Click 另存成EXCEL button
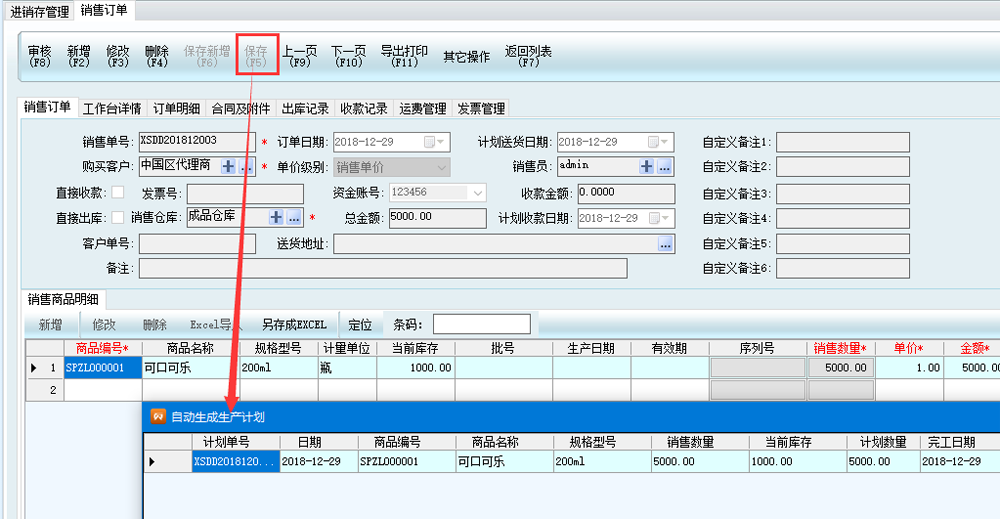Screen dimensions: 1000x519 [294, 325]
